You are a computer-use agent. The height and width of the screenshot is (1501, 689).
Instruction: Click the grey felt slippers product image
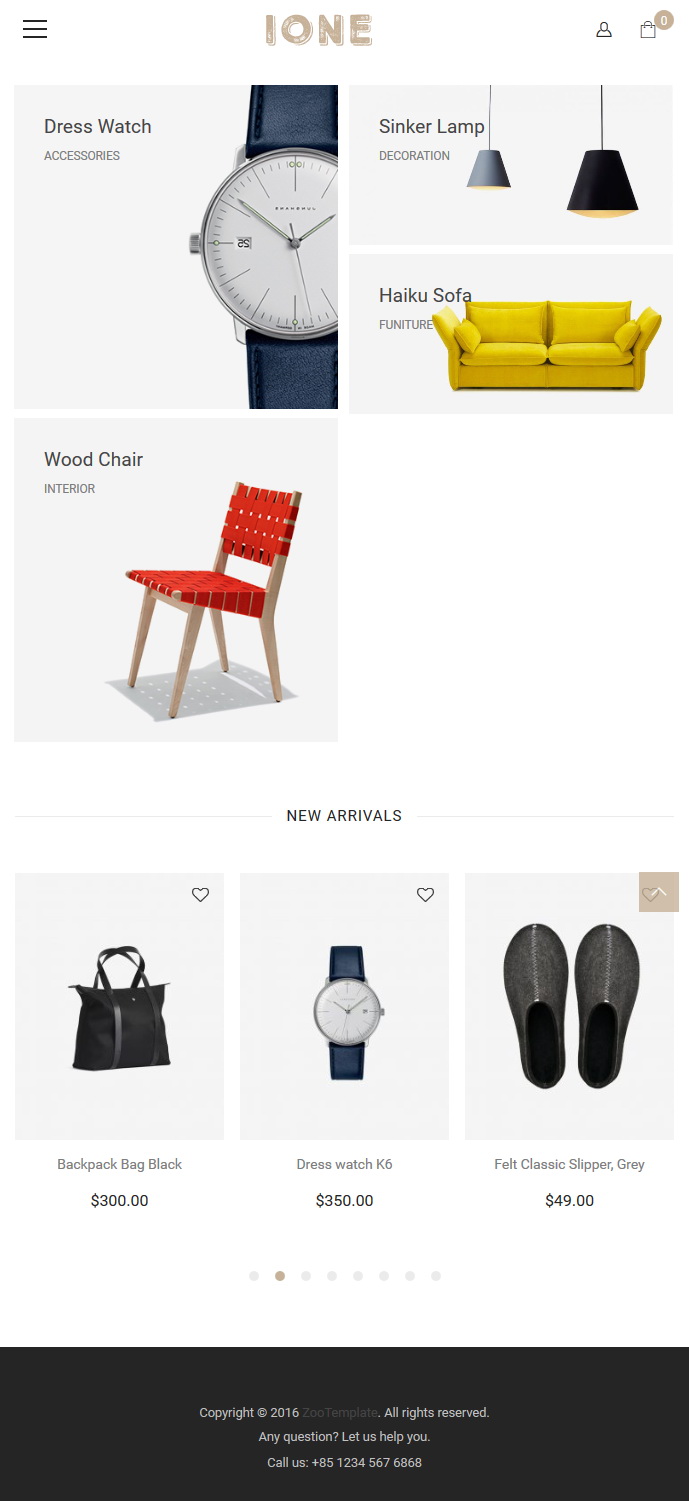pyautogui.click(x=569, y=1006)
